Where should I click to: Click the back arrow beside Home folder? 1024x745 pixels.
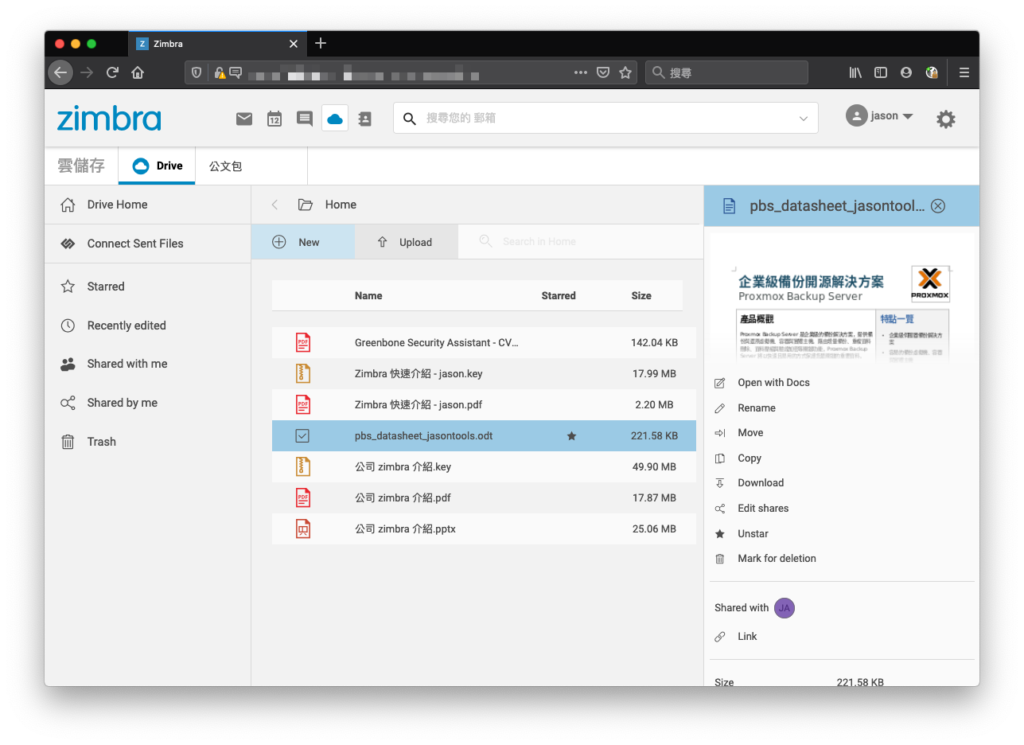pos(275,204)
